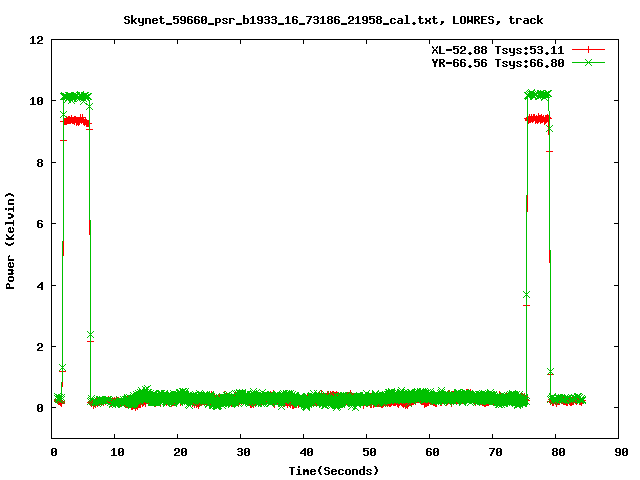
Task: Click the Power (Kelvin) y-axis label
Action: [x=10, y=241]
